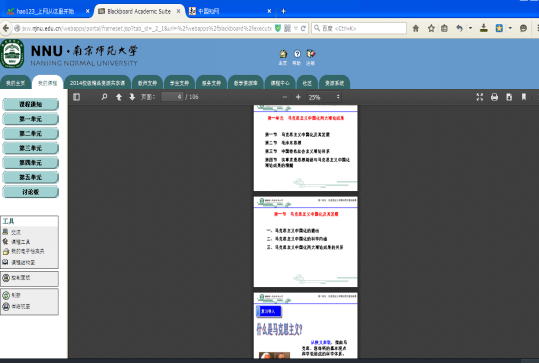Expand the browser bookmarks dropdown arrow
Image resolution: width=539 pixels, height=364 pixels.
click(x=510, y=28)
